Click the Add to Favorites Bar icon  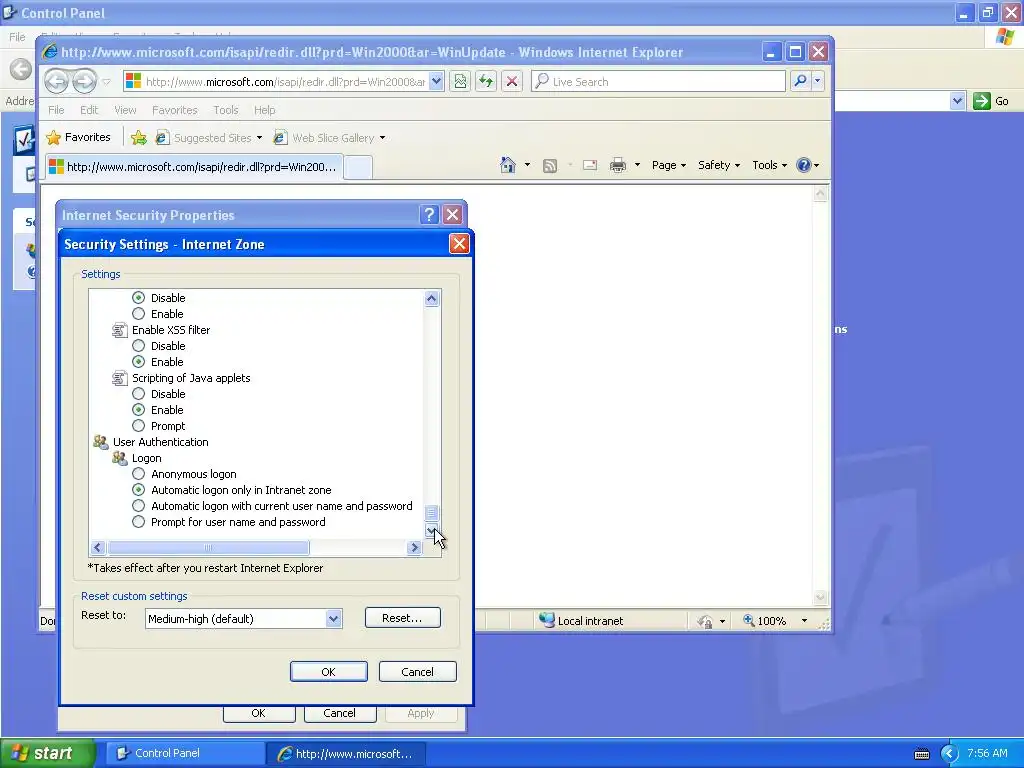138,138
